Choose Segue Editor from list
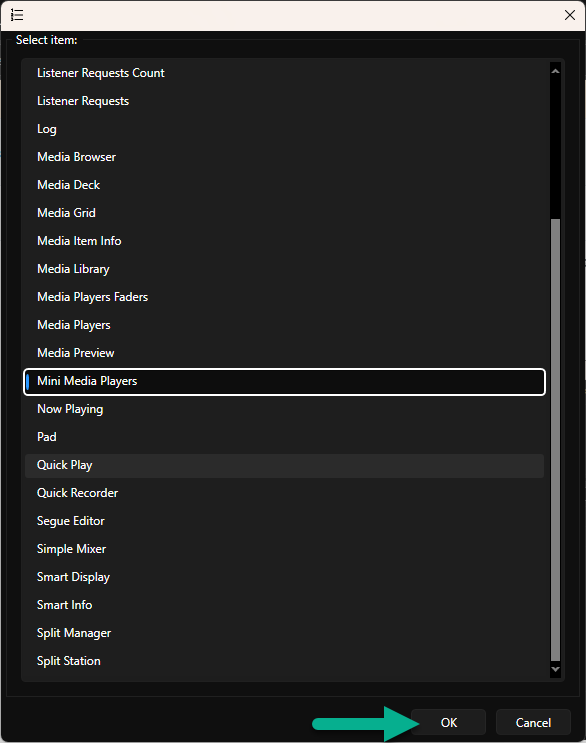 tap(284, 521)
